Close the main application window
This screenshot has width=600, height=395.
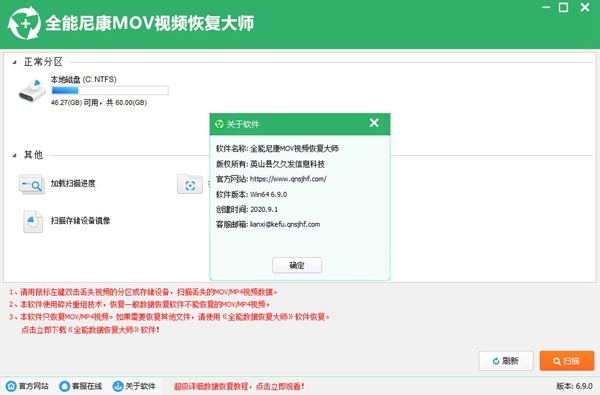585,7
